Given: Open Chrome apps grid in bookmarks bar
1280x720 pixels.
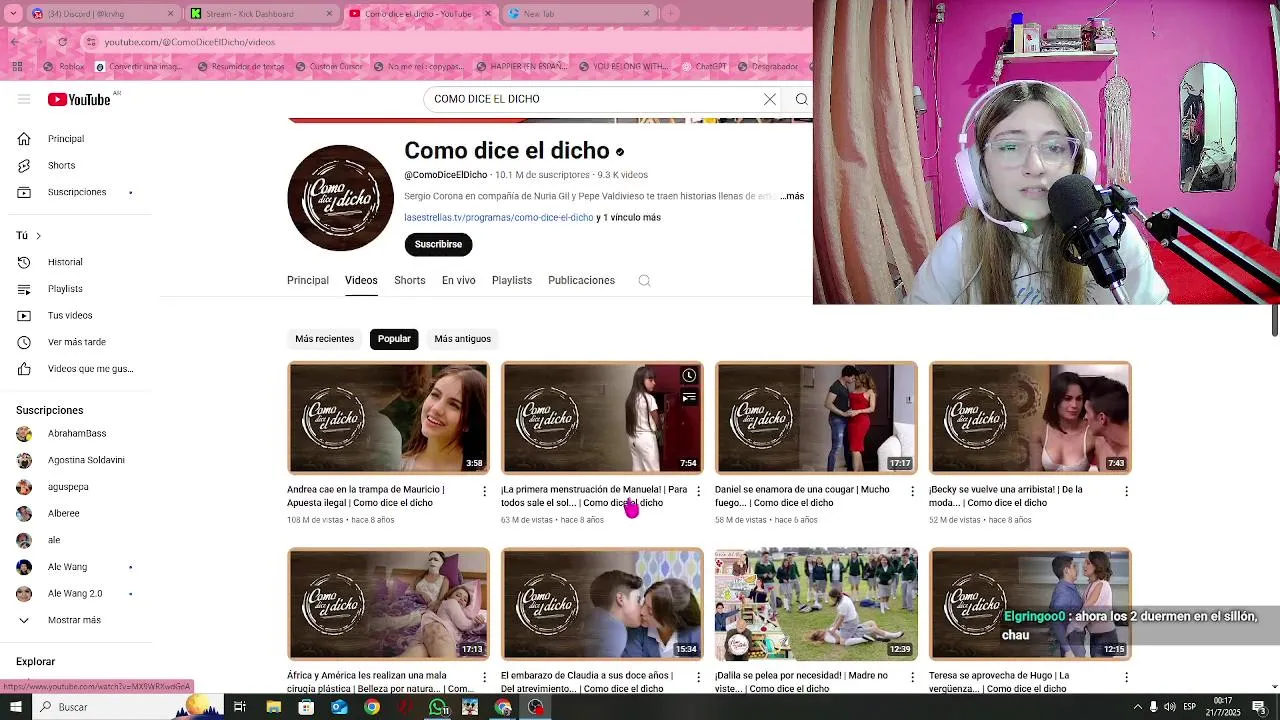Looking at the screenshot, I should click(x=17, y=67).
